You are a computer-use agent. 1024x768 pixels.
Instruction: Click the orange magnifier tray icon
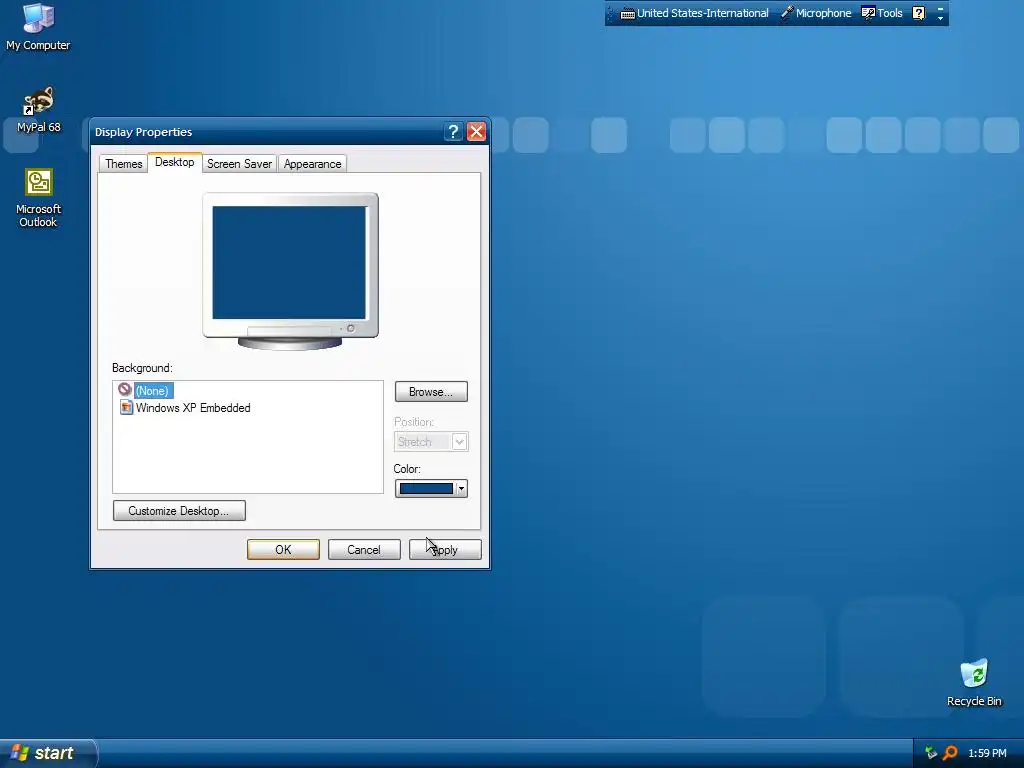[x=950, y=753]
